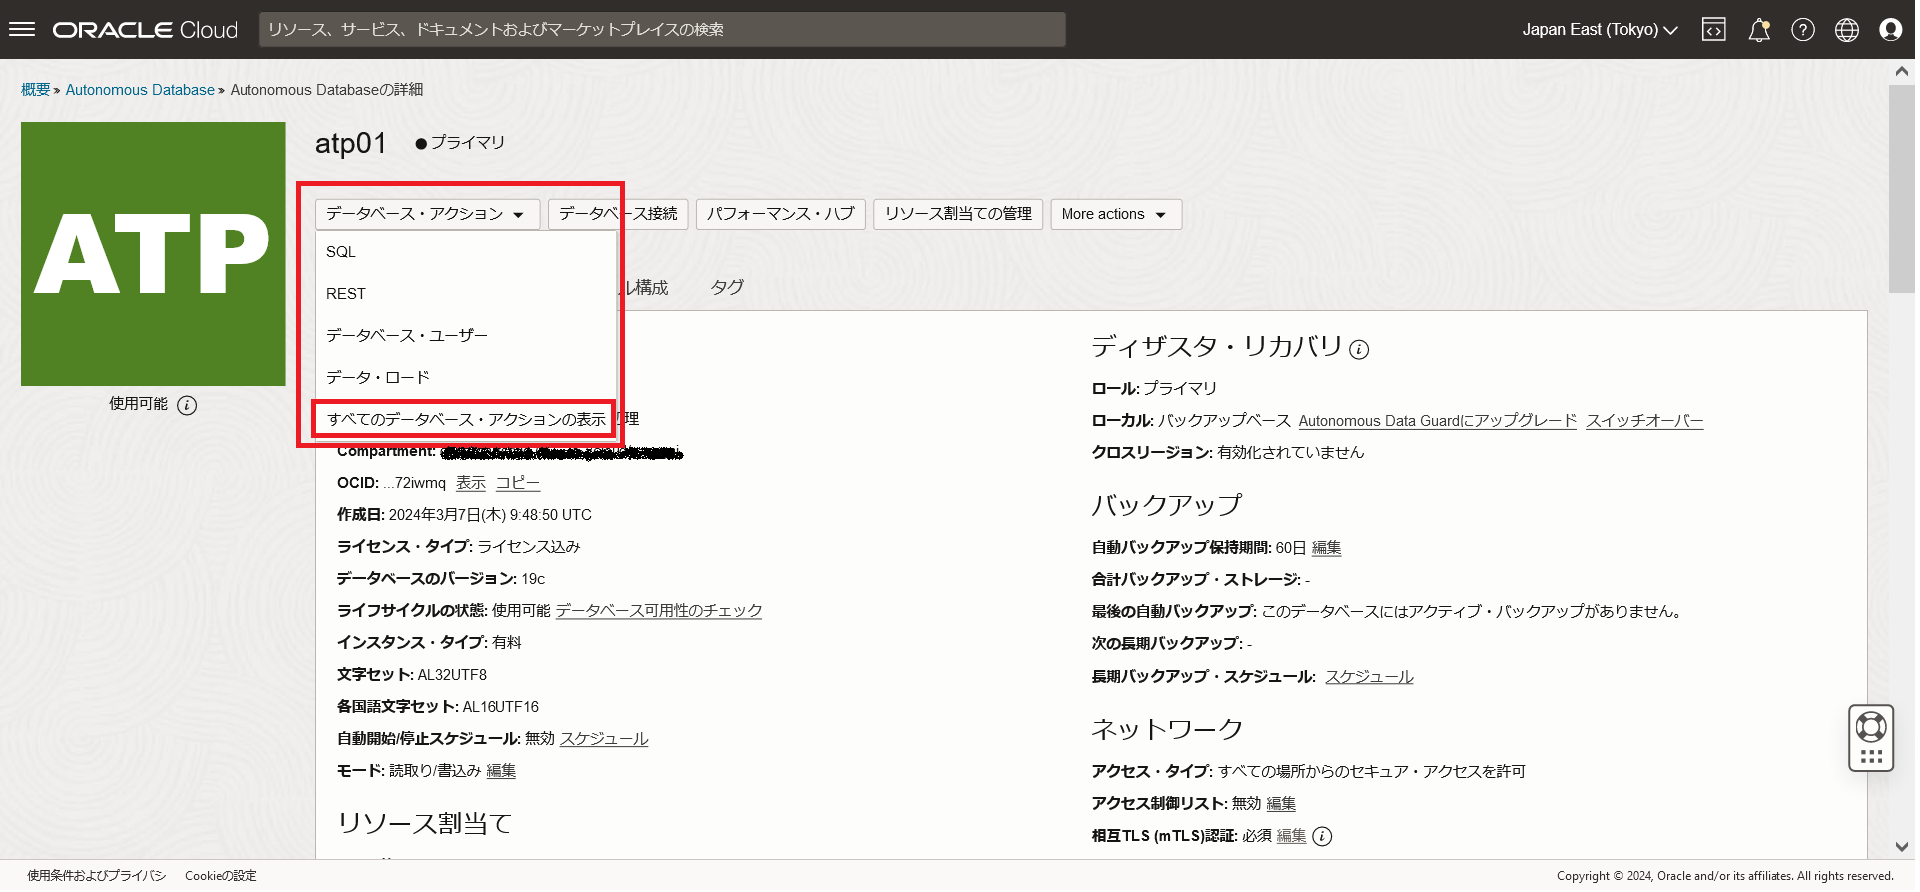Click the 文字セット value AL32UTF8

(453, 676)
